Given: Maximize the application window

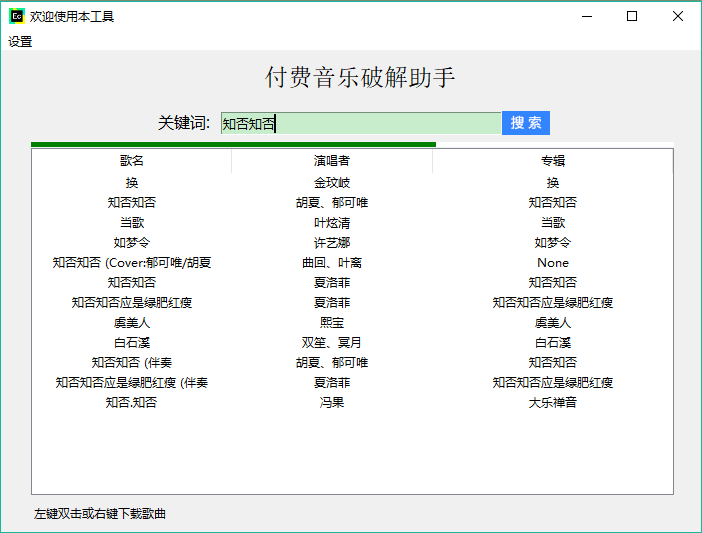Looking at the screenshot, I should pyautogui.click(x=632, y=17).
